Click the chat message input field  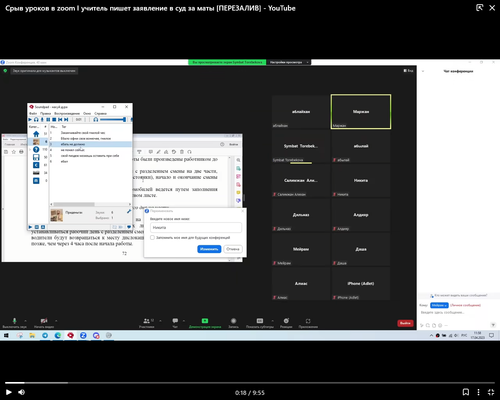pos(458,313)
